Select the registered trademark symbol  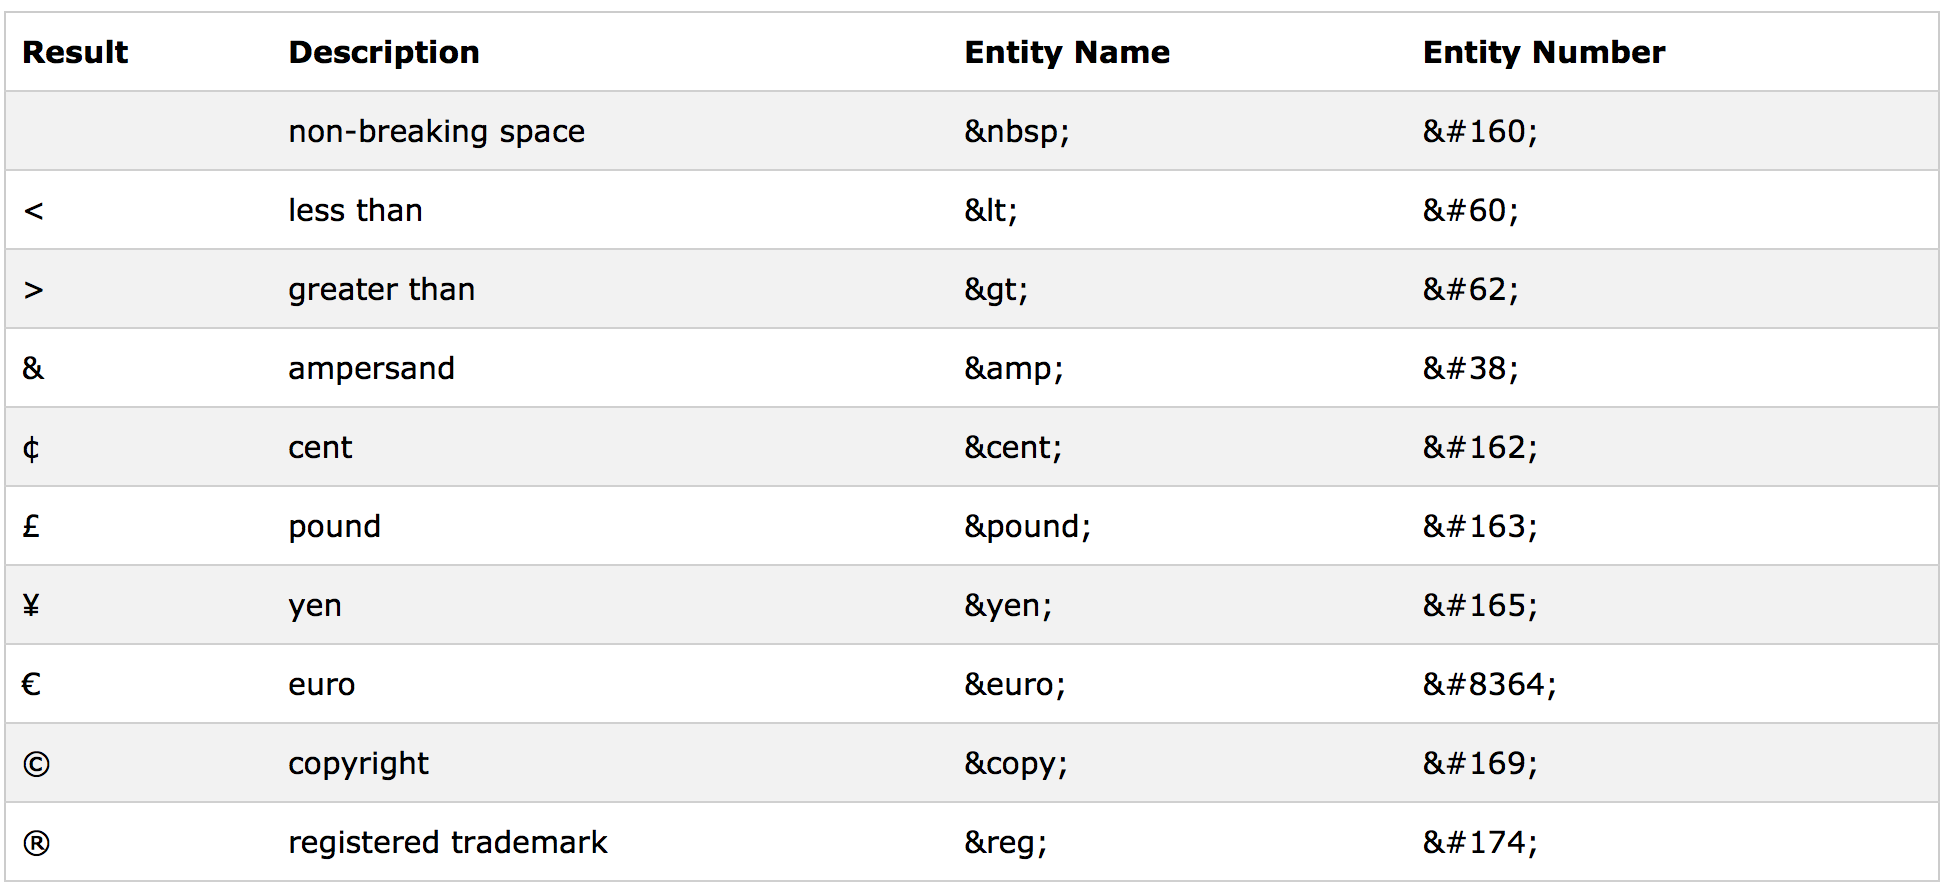coord(36,843)
